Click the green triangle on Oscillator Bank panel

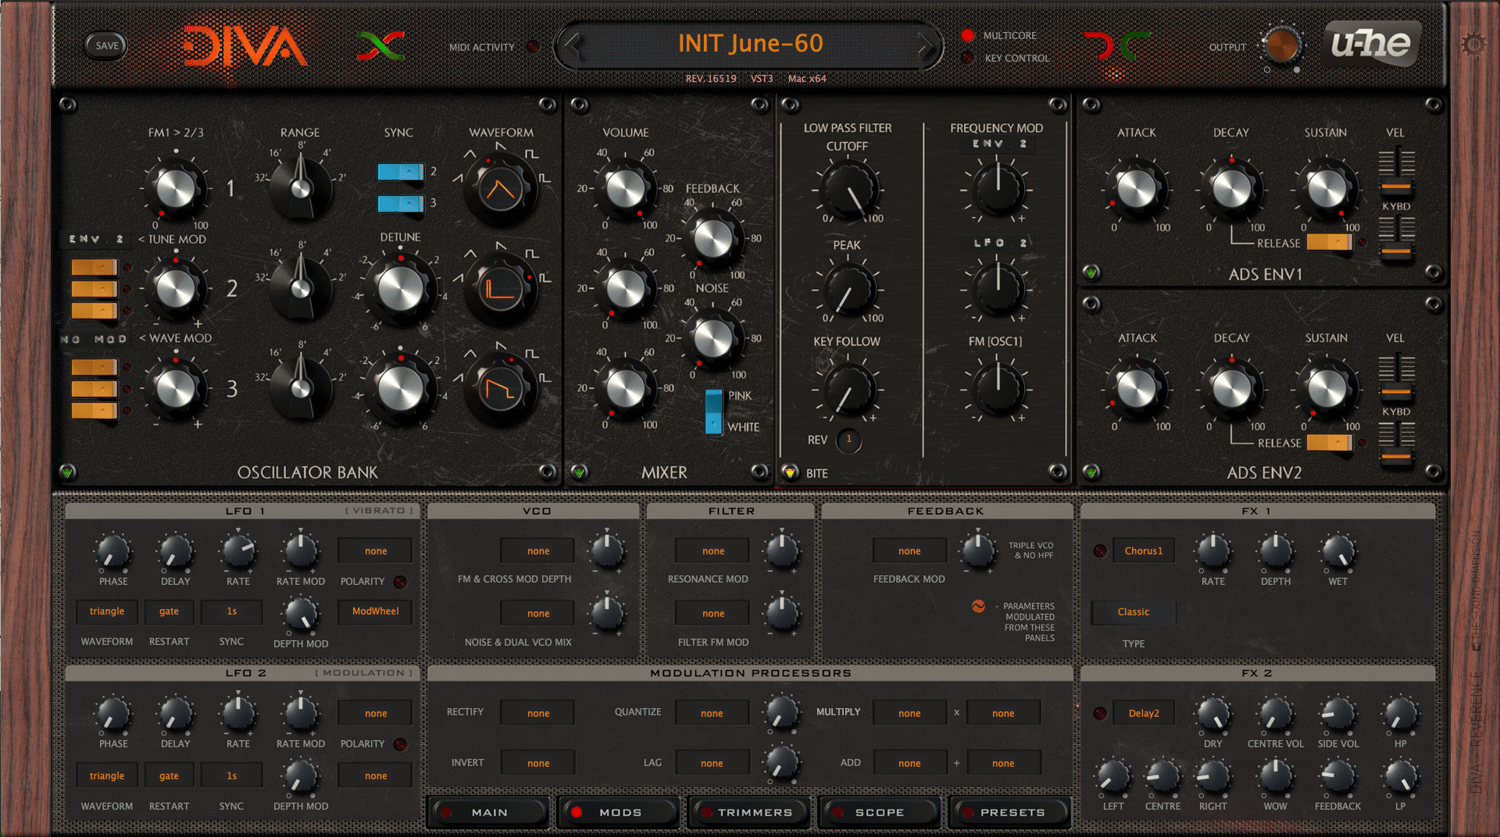[x=67, y=472]
